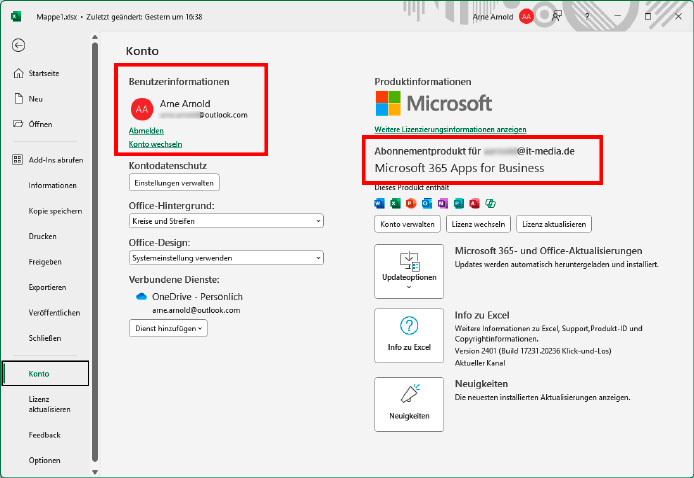
Task: Choose Kopie speichern
Action: point(55,211)
